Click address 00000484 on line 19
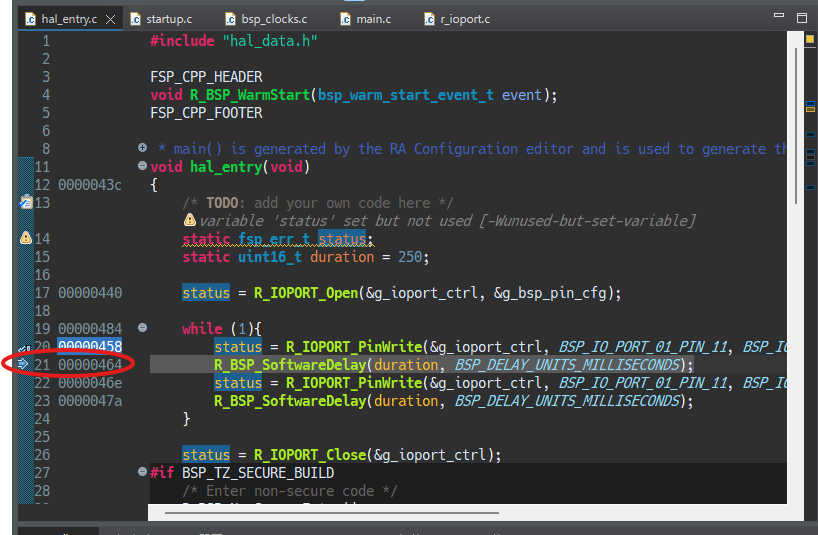 point(90,329)
